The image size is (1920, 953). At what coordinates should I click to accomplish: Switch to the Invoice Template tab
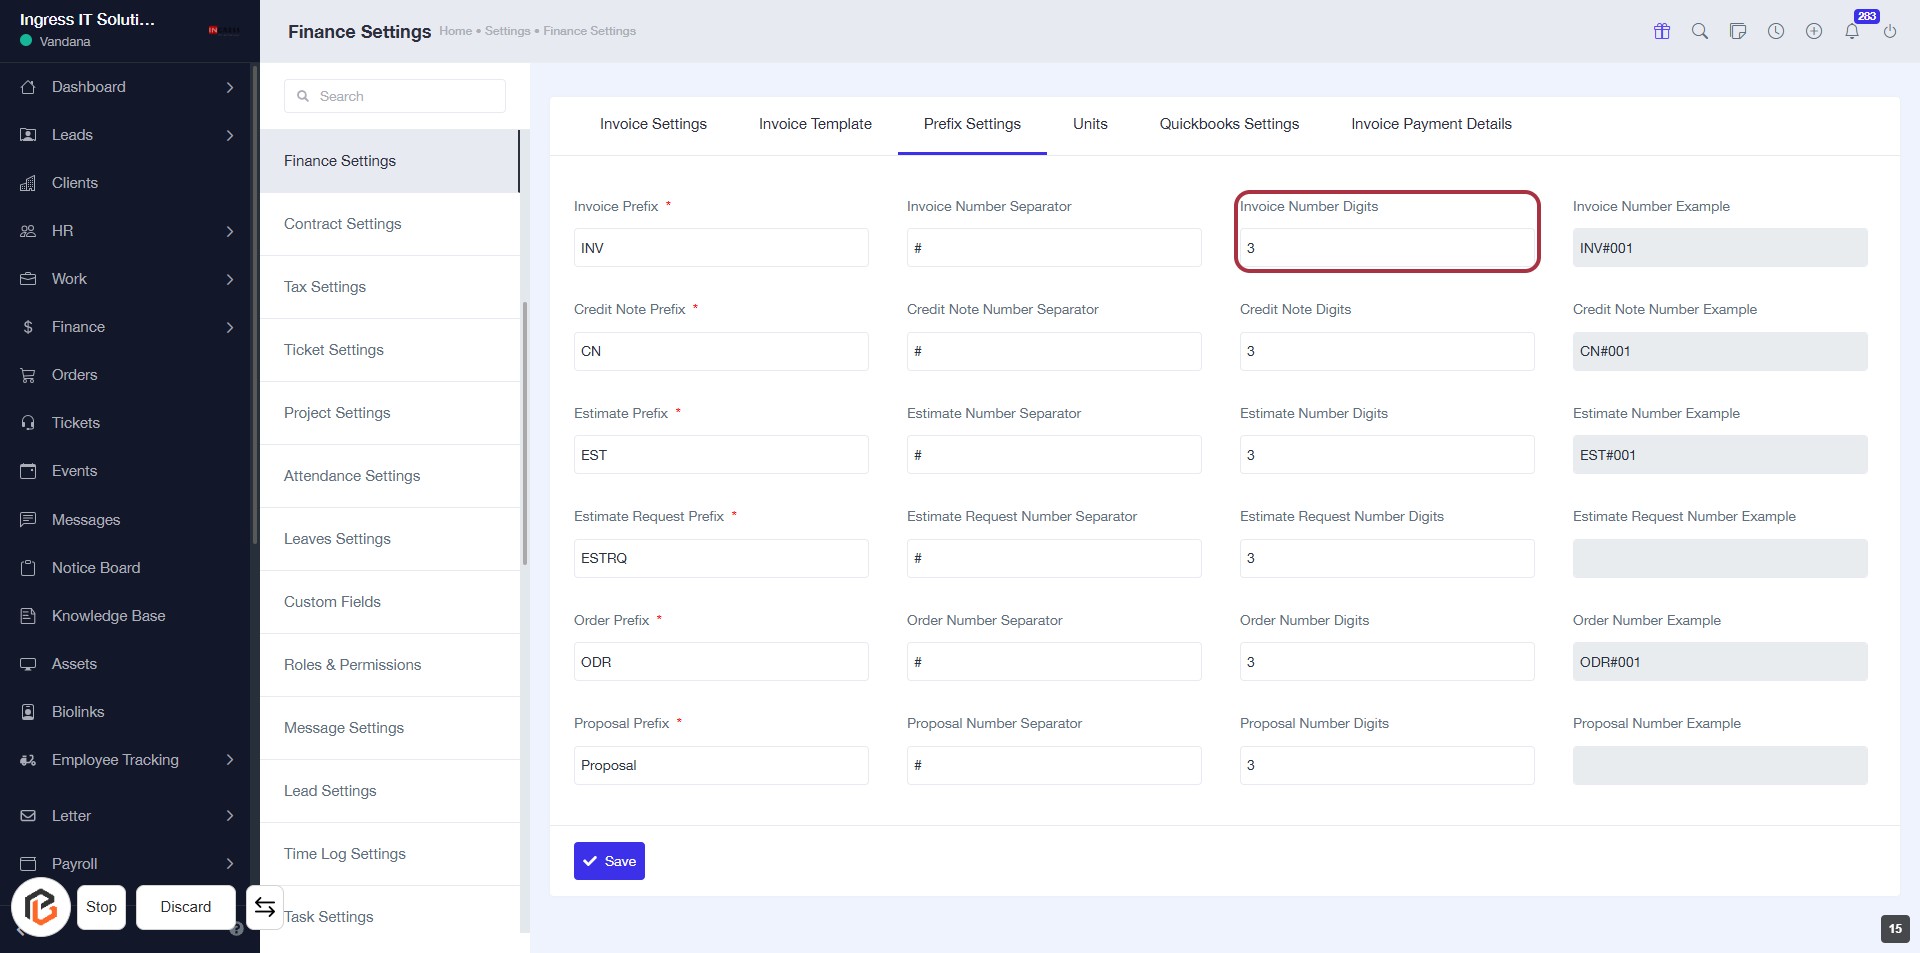click(x=815, y=124)
